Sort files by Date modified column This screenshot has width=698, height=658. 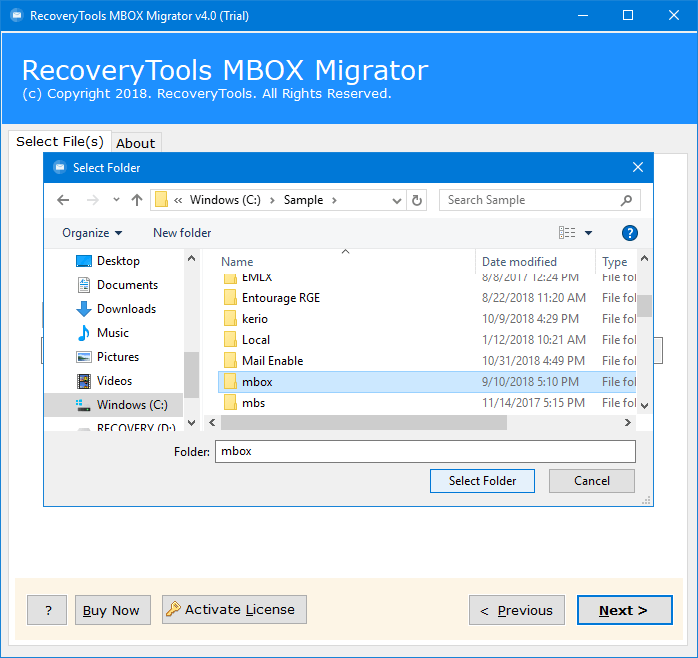point(520,262)
